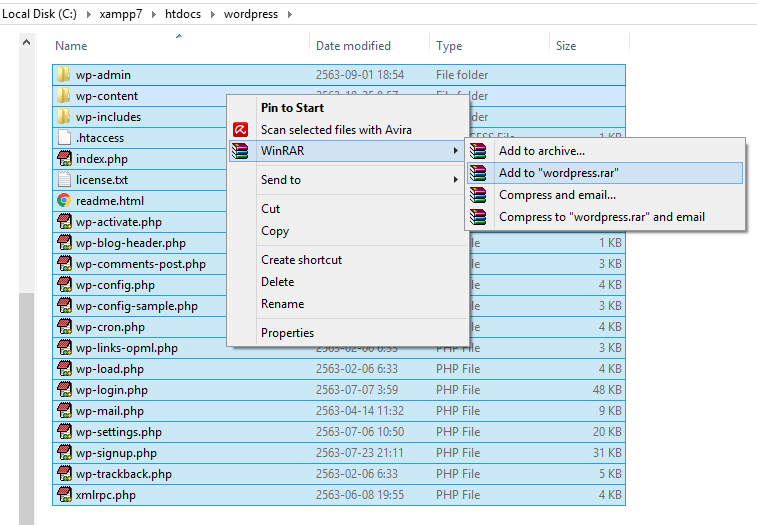Click the wp-load.php file icon
This screenshot has height=525, width=757.
pyautogui.click(x=64, y=369)
